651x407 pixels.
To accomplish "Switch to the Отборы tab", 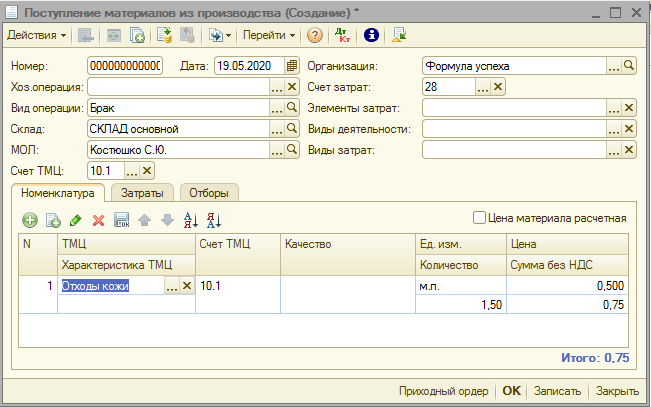I will [209, 193].
